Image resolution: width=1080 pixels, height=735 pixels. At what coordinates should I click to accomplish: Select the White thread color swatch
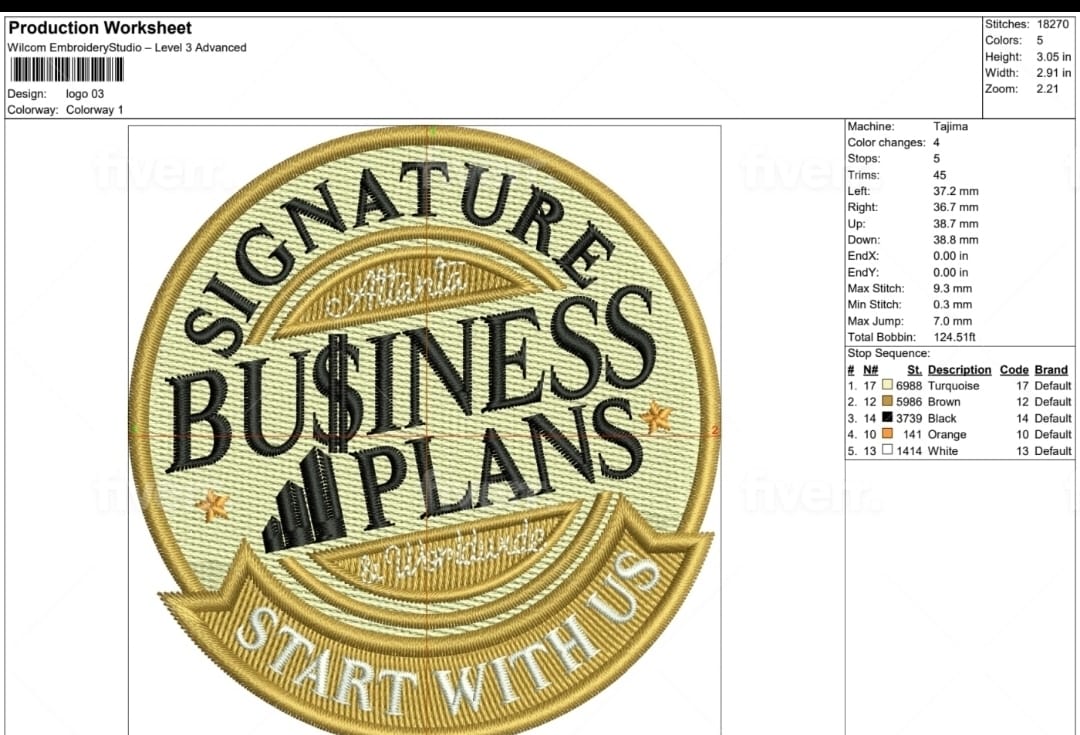[x=887, y=451]
